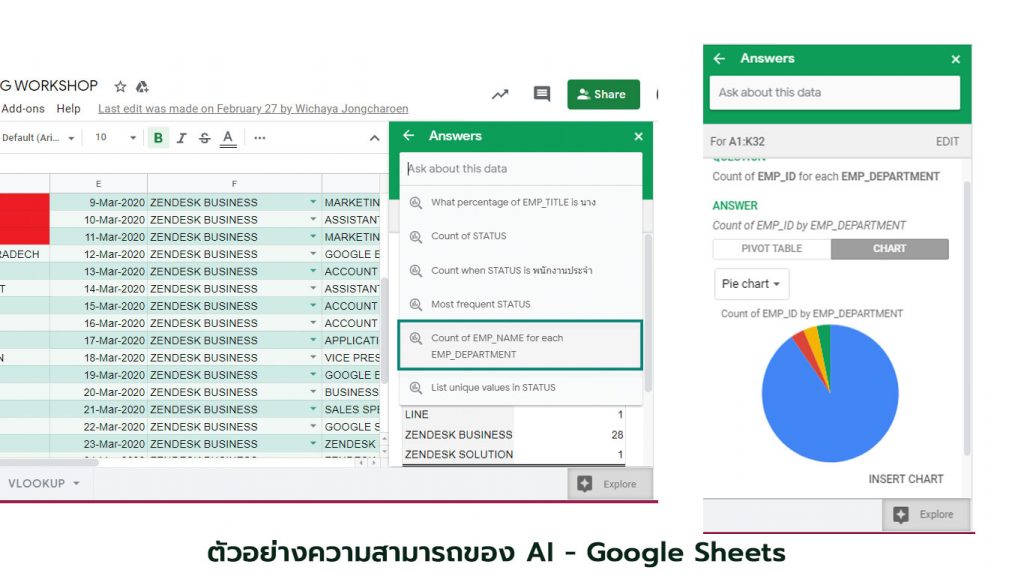Go back in the left Answers panel

pos(409,135)
